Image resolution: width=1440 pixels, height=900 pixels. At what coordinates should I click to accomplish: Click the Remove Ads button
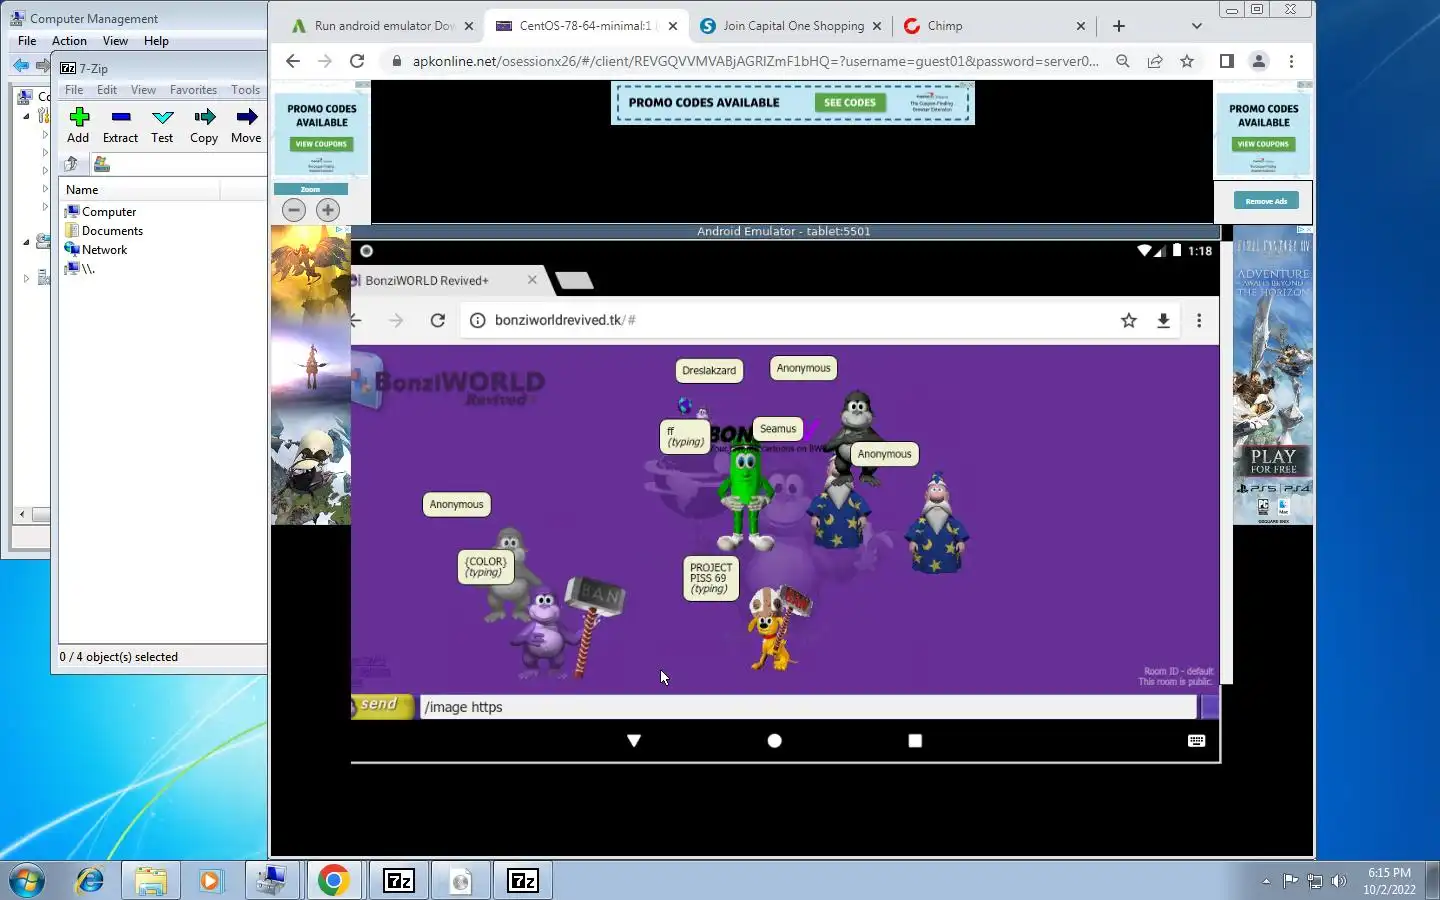[x=1266, y=201]
